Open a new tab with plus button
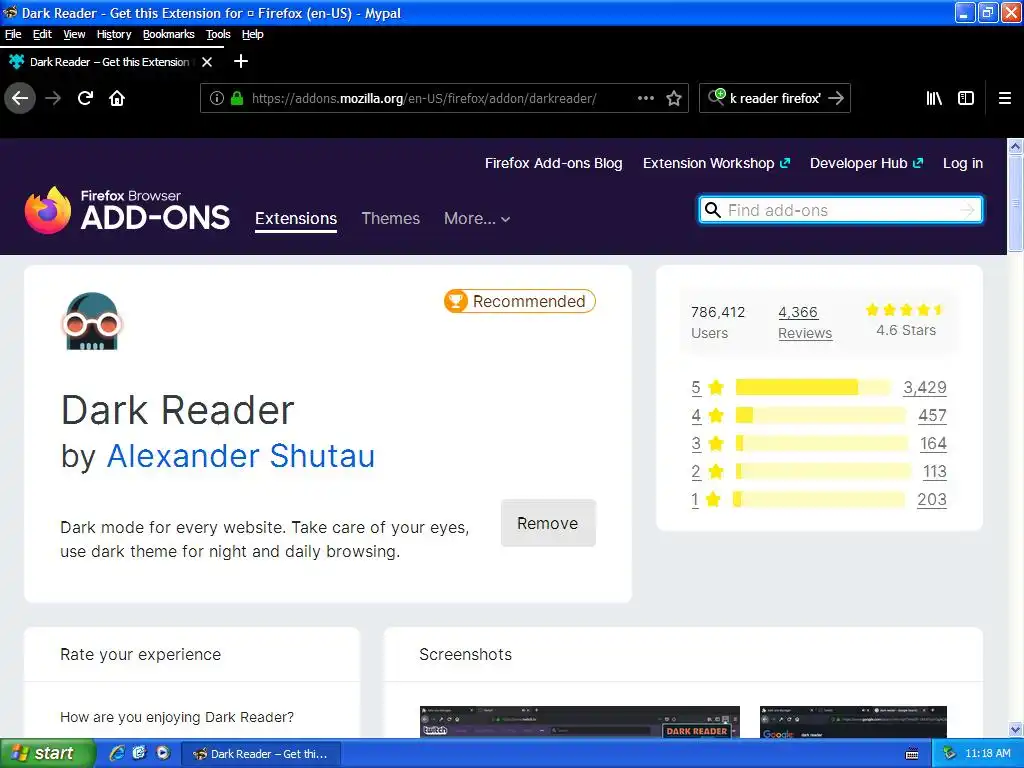 point(241,61)
